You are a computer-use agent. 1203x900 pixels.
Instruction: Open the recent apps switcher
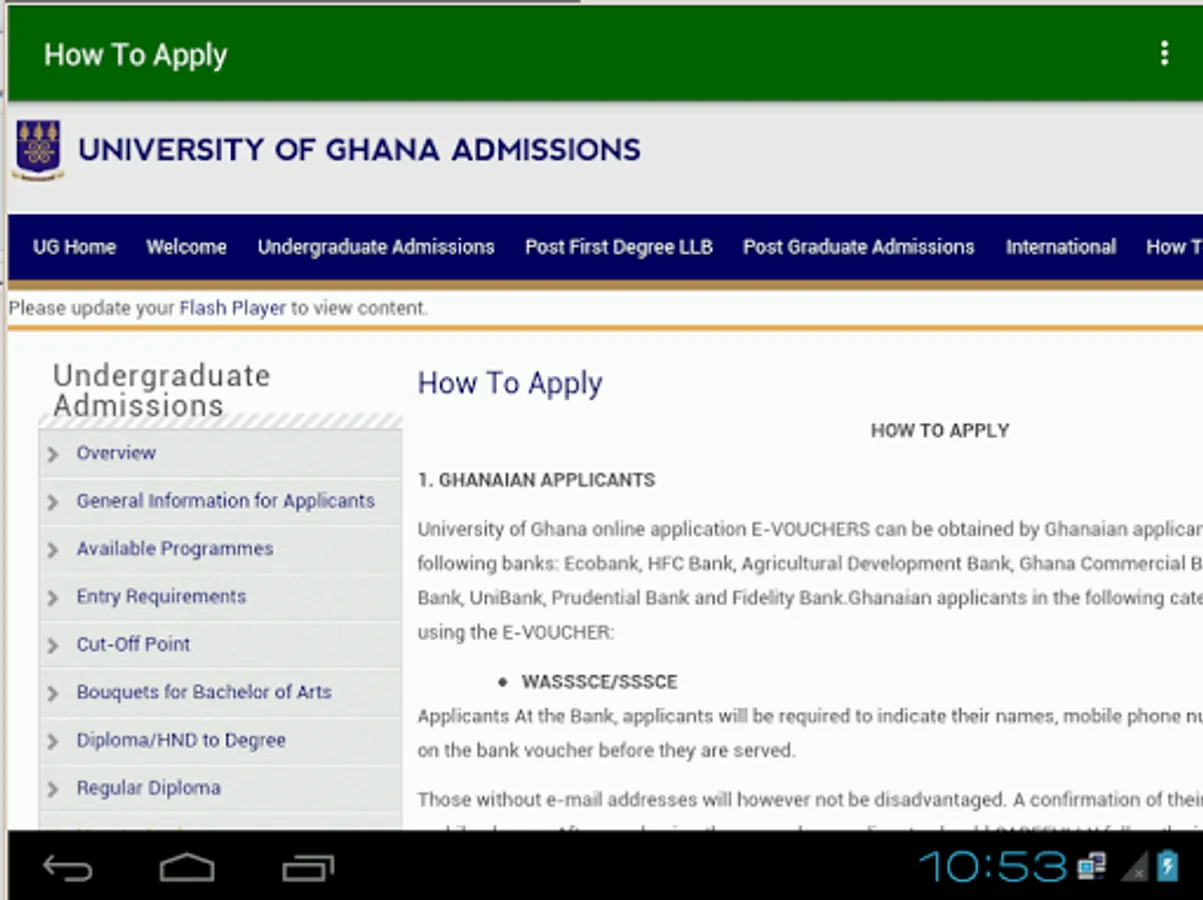(307, 867)
